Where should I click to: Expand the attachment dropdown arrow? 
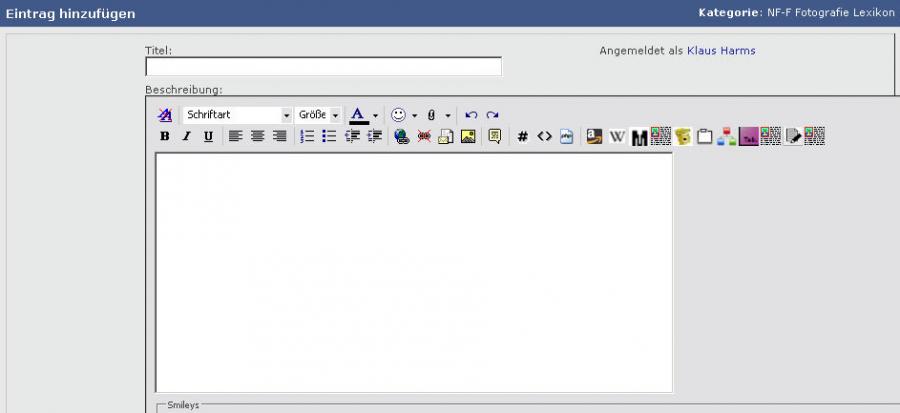tap(448, 116)
